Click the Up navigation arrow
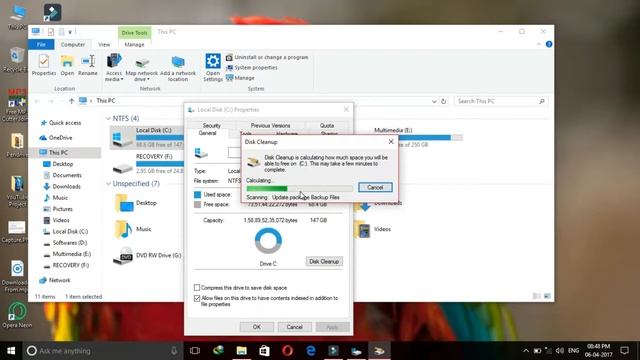Viewport: 640px width, 360px height. tap(71, 101)
